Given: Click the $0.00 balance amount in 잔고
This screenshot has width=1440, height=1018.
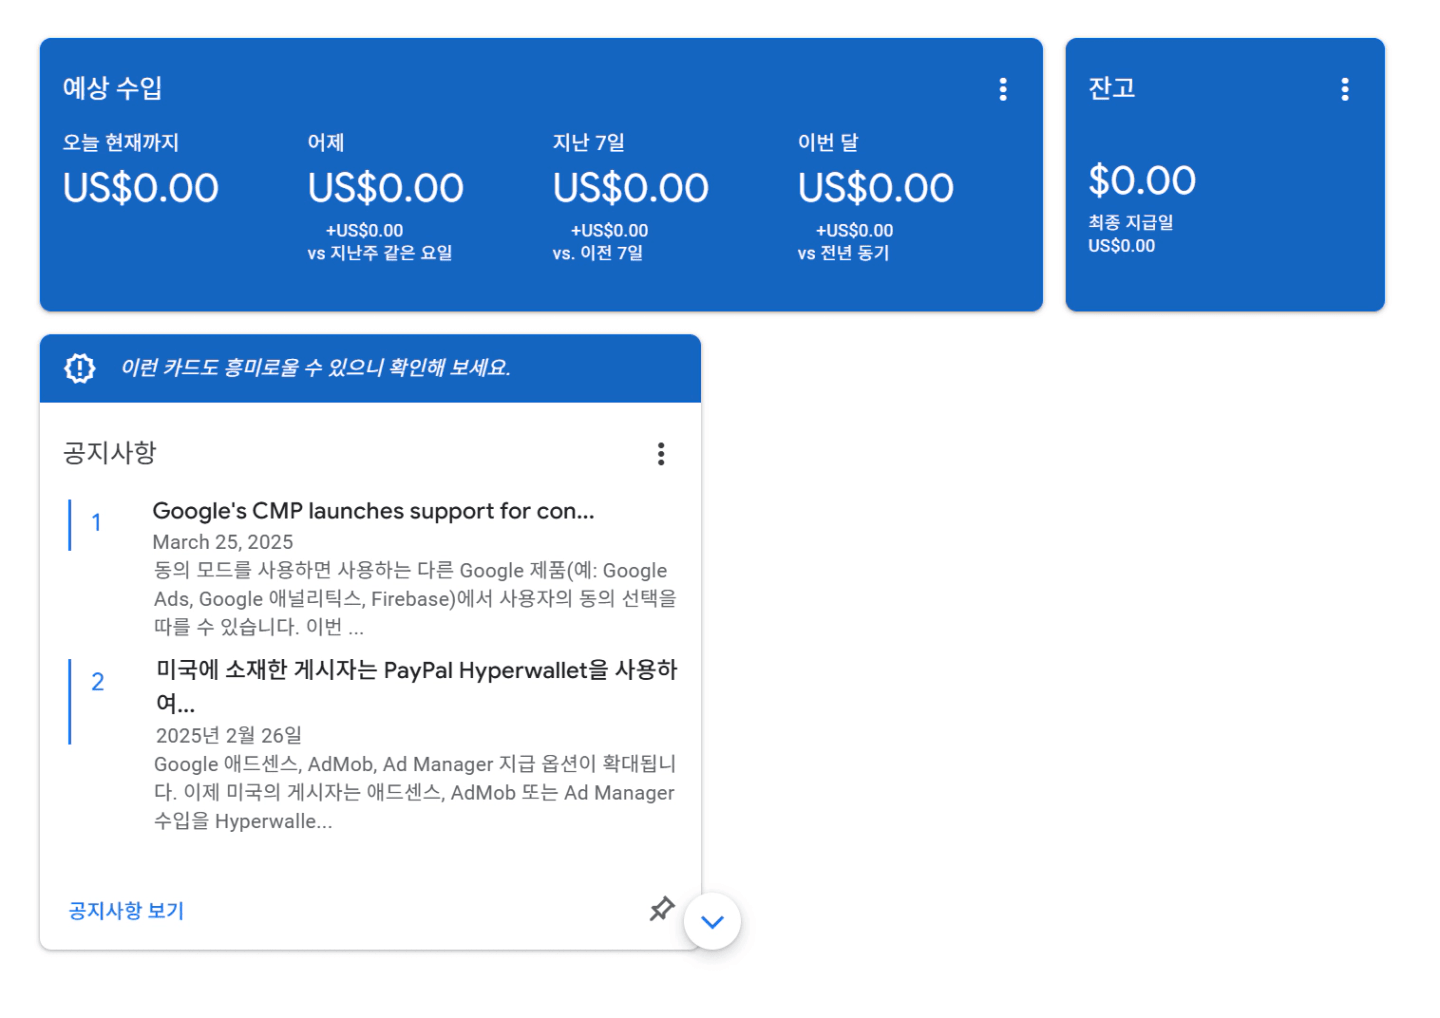Looking at the screenshot, I should pyautogui.click(x=1142, y=181).
